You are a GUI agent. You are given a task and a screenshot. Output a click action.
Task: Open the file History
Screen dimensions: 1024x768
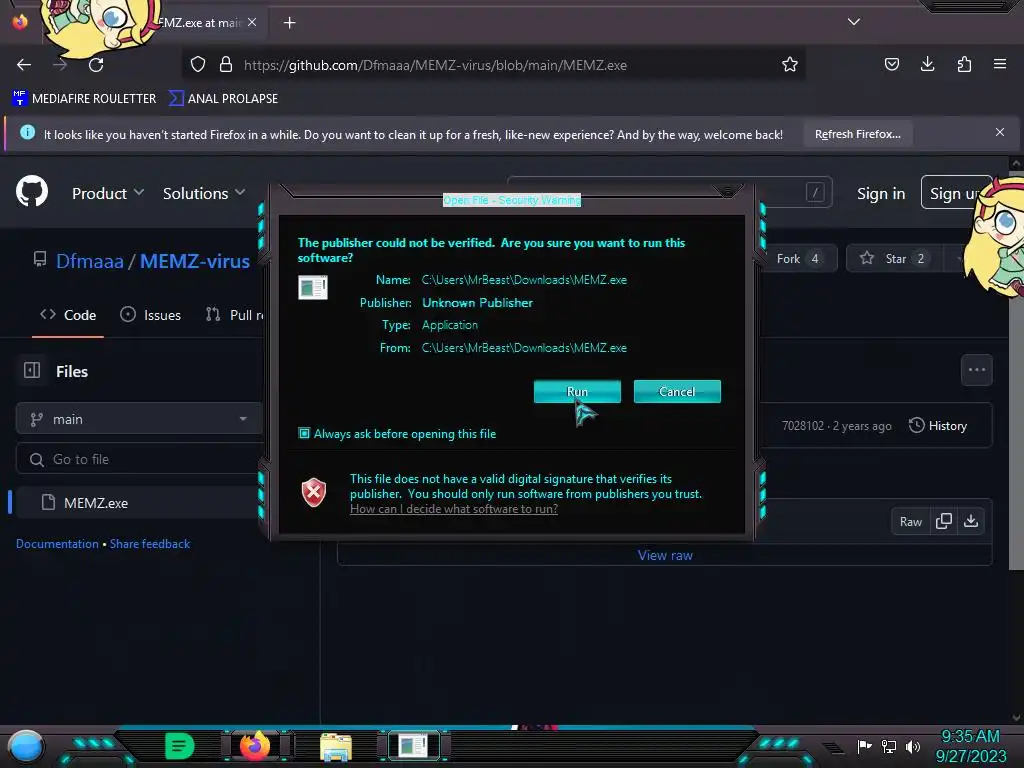(937, 425)
